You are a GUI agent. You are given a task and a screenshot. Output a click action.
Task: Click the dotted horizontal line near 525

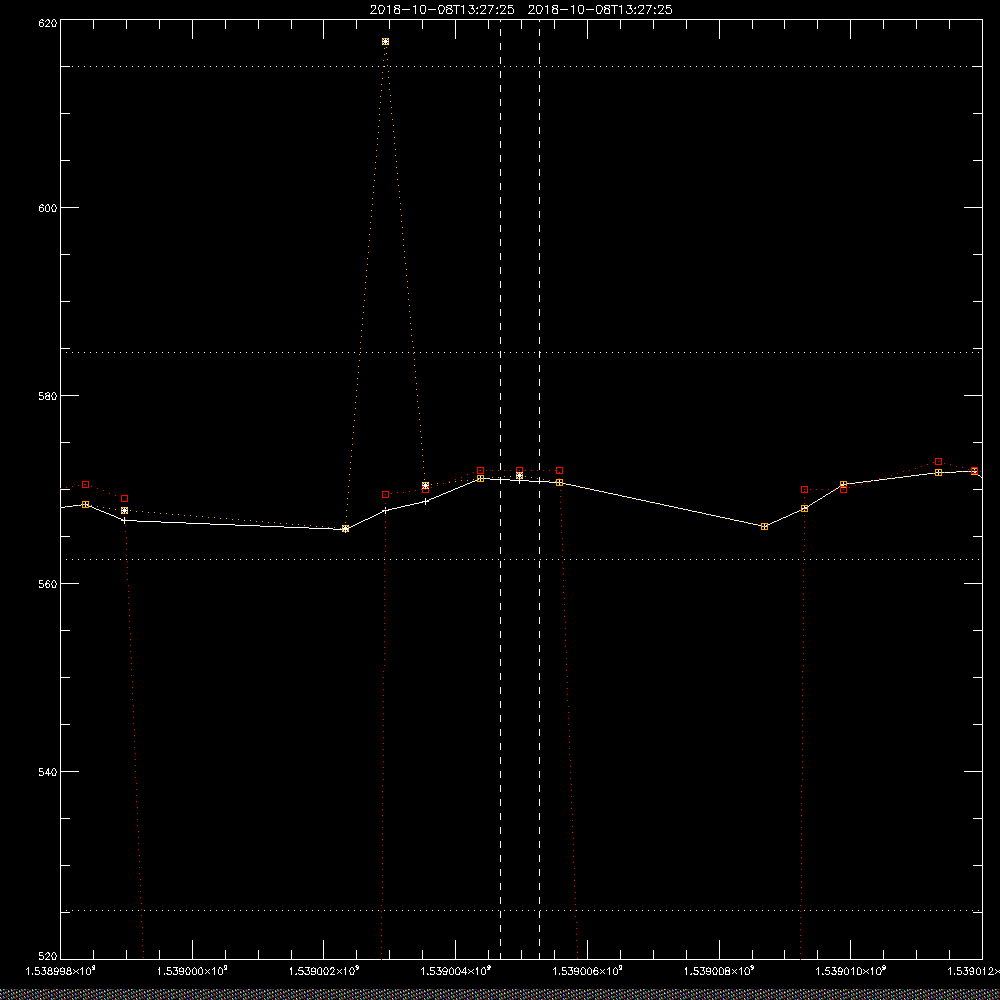tap(521, 911)
